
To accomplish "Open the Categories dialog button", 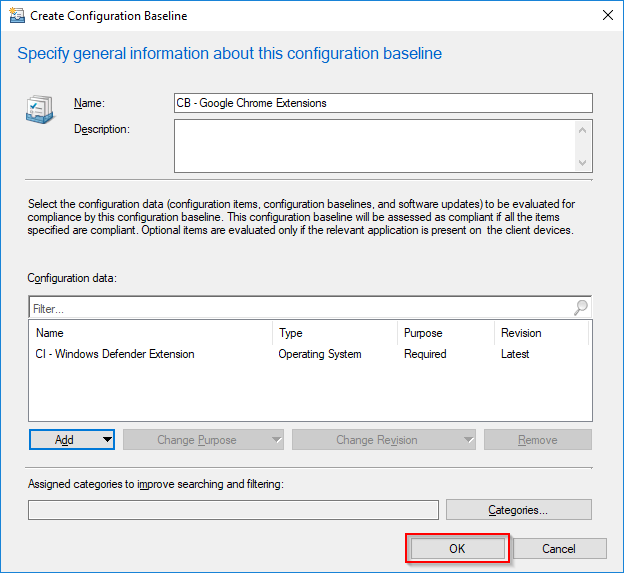I will [518, 510].
